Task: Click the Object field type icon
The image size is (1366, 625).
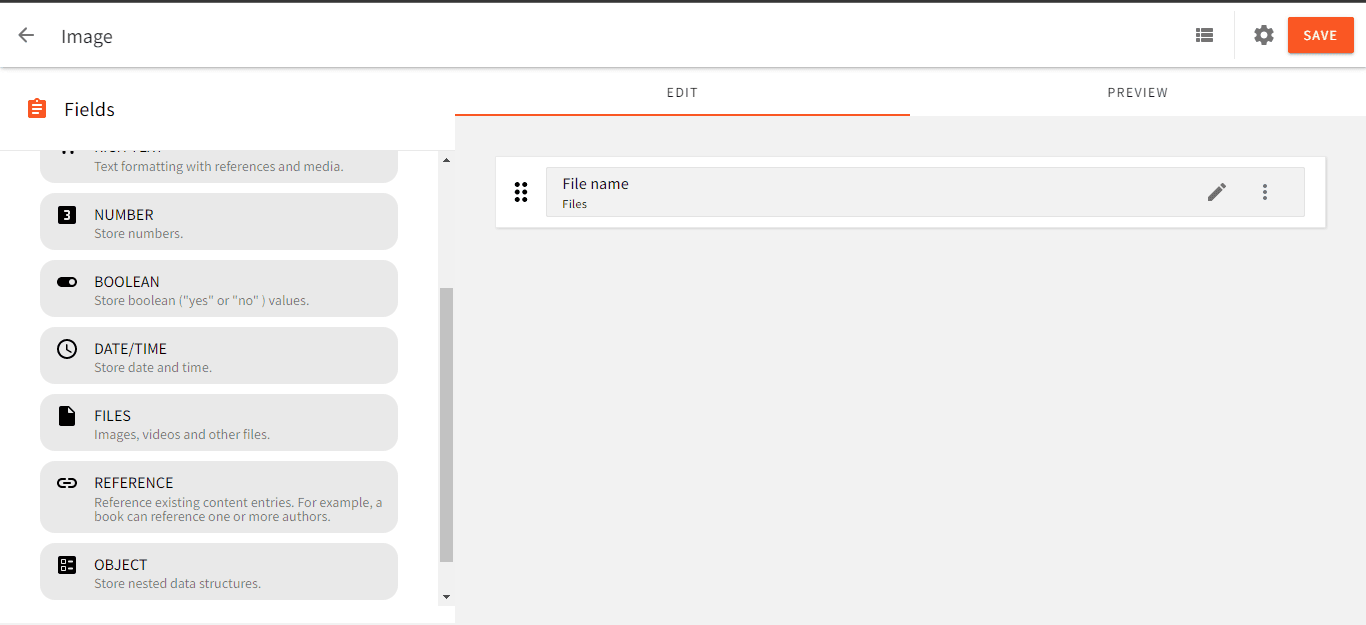Action: click(x=67, y=565)
